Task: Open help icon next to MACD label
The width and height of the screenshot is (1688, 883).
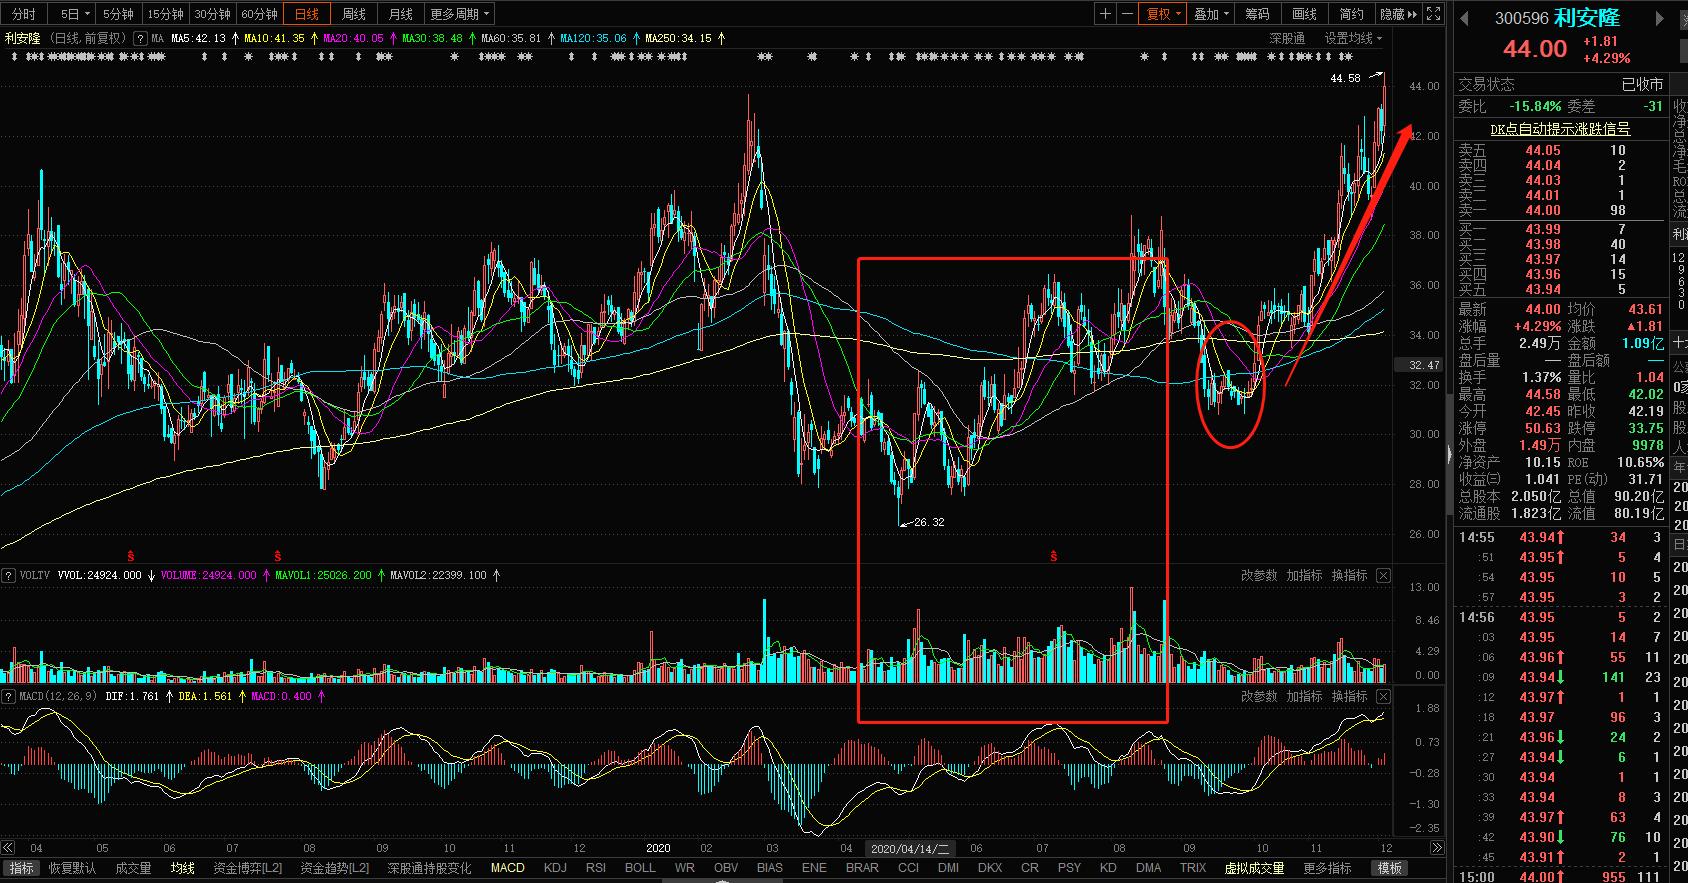Action: pos(9,696)
